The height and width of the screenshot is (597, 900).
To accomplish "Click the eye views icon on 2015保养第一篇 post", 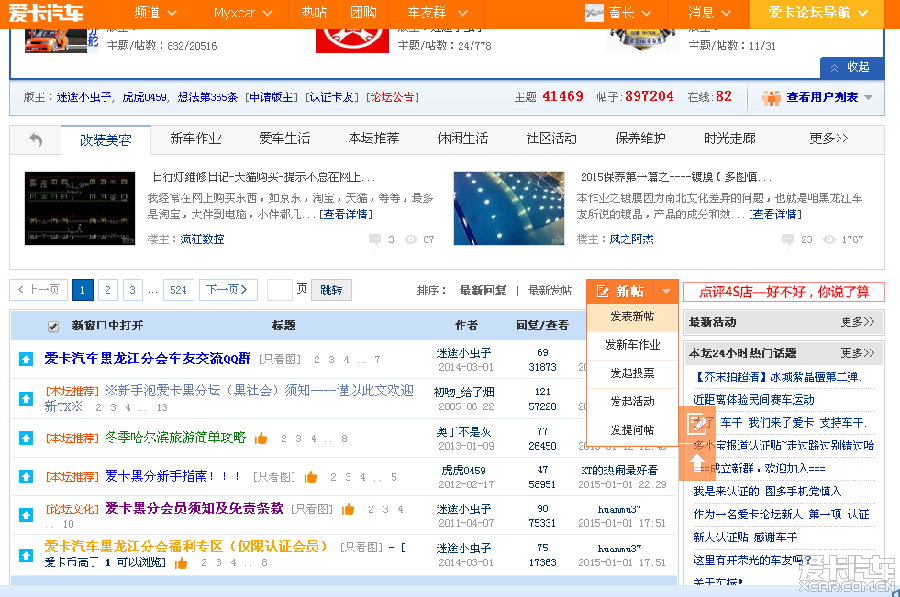I will click(829, 239).
